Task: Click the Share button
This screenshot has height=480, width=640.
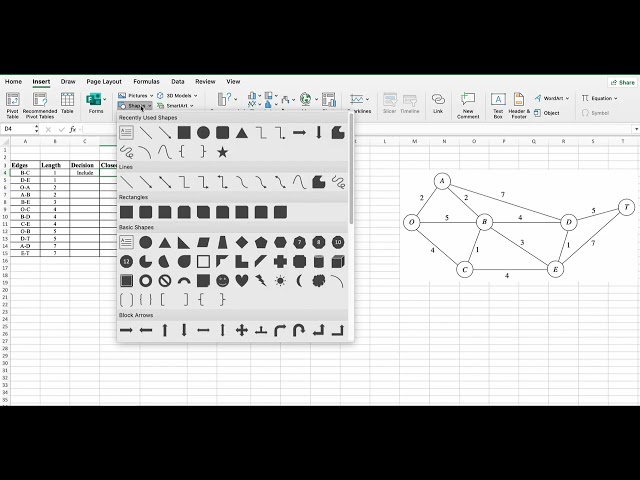Action: 622,82
